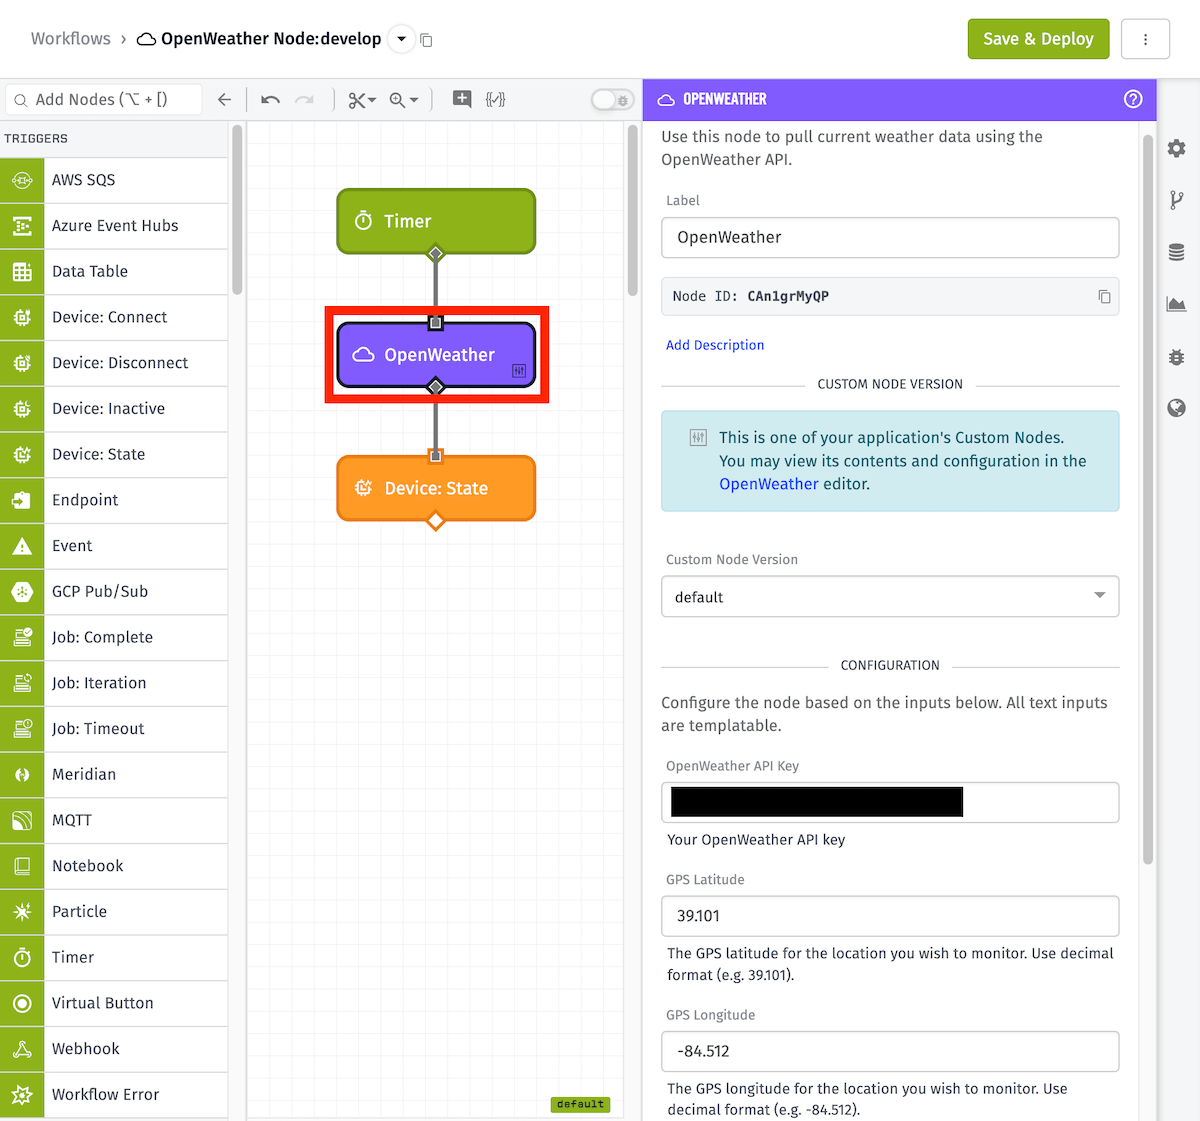
Task: Click the Azure Event Hubs icon
Action: coord(22,226)
